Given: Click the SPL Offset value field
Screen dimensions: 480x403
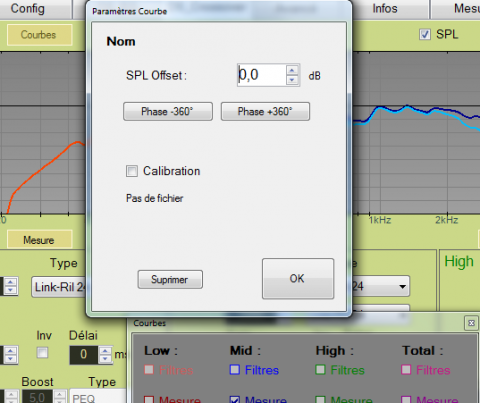Looking at the screenshot, I should pyautogui.click(x=262, y=75).
